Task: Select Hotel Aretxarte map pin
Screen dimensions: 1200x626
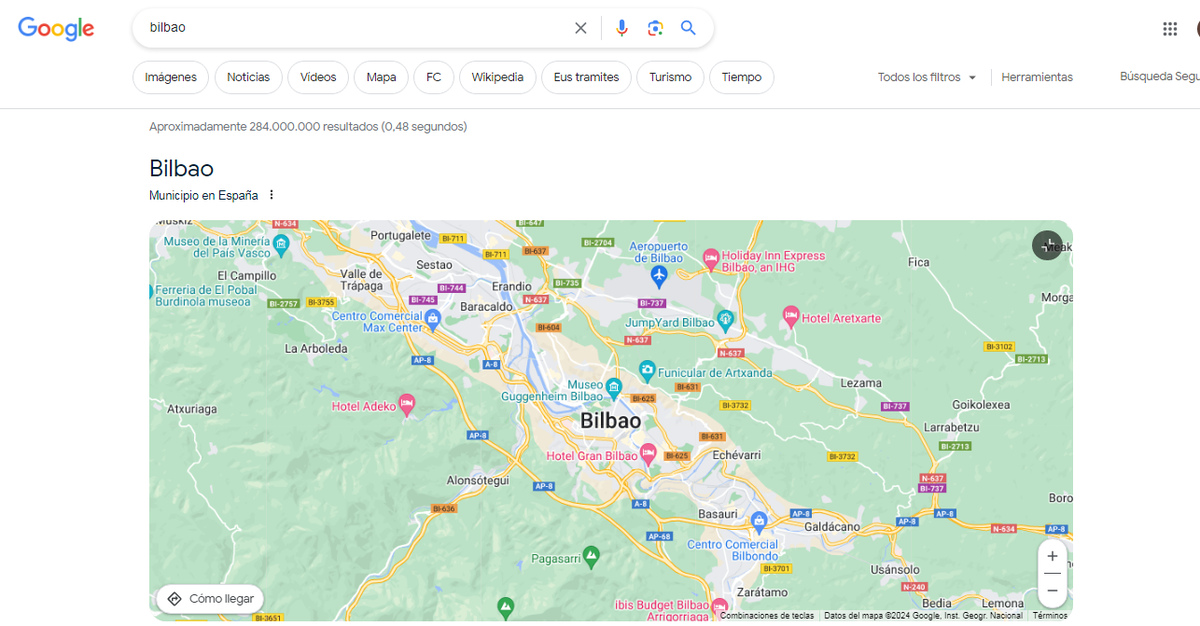Action: click(x=790, y=316)
